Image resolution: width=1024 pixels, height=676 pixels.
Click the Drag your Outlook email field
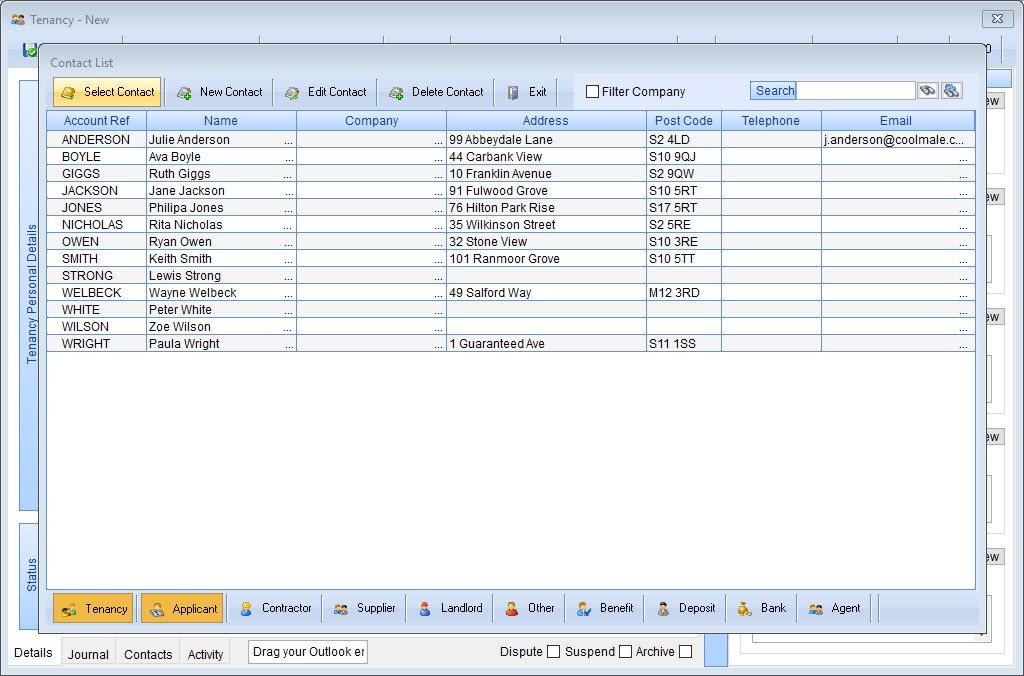click(x=308, y=652)
